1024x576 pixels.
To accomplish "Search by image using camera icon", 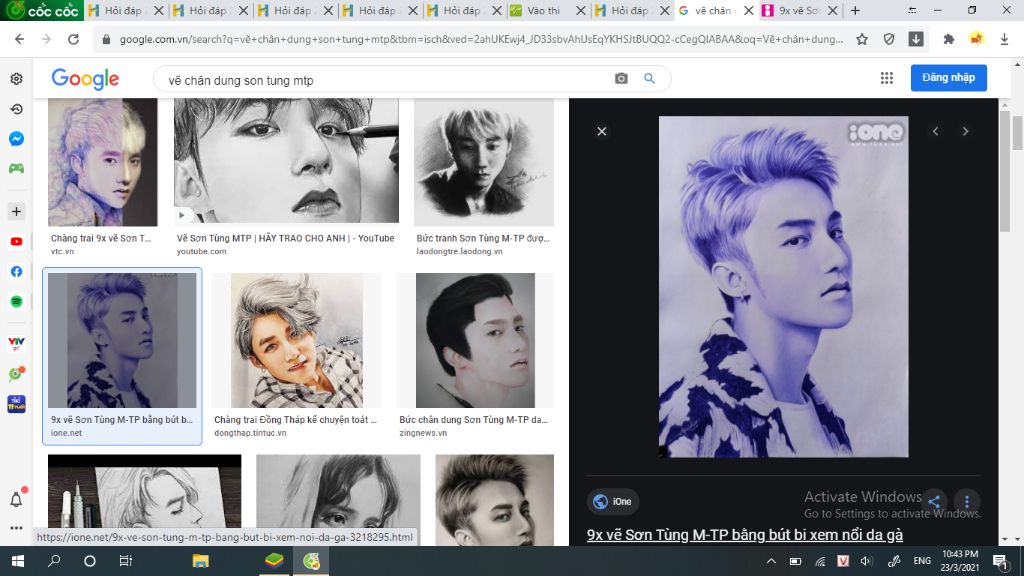I will [621, 78].
